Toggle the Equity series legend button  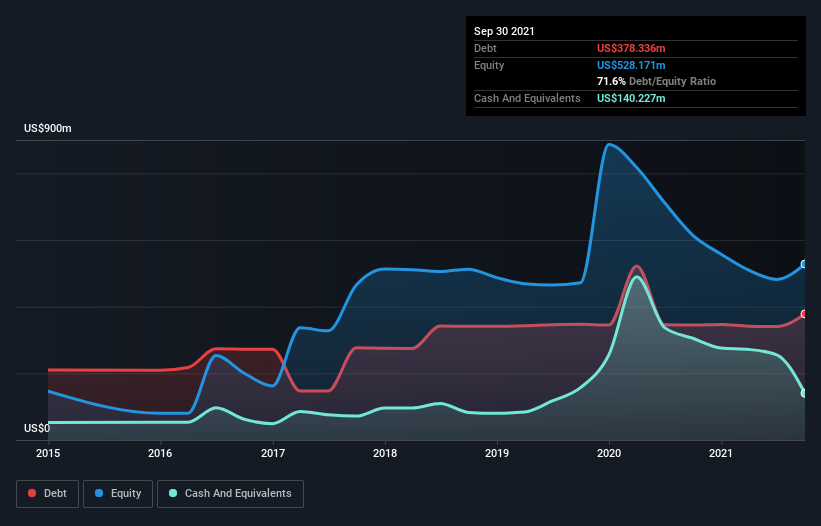tap(118, 494)
